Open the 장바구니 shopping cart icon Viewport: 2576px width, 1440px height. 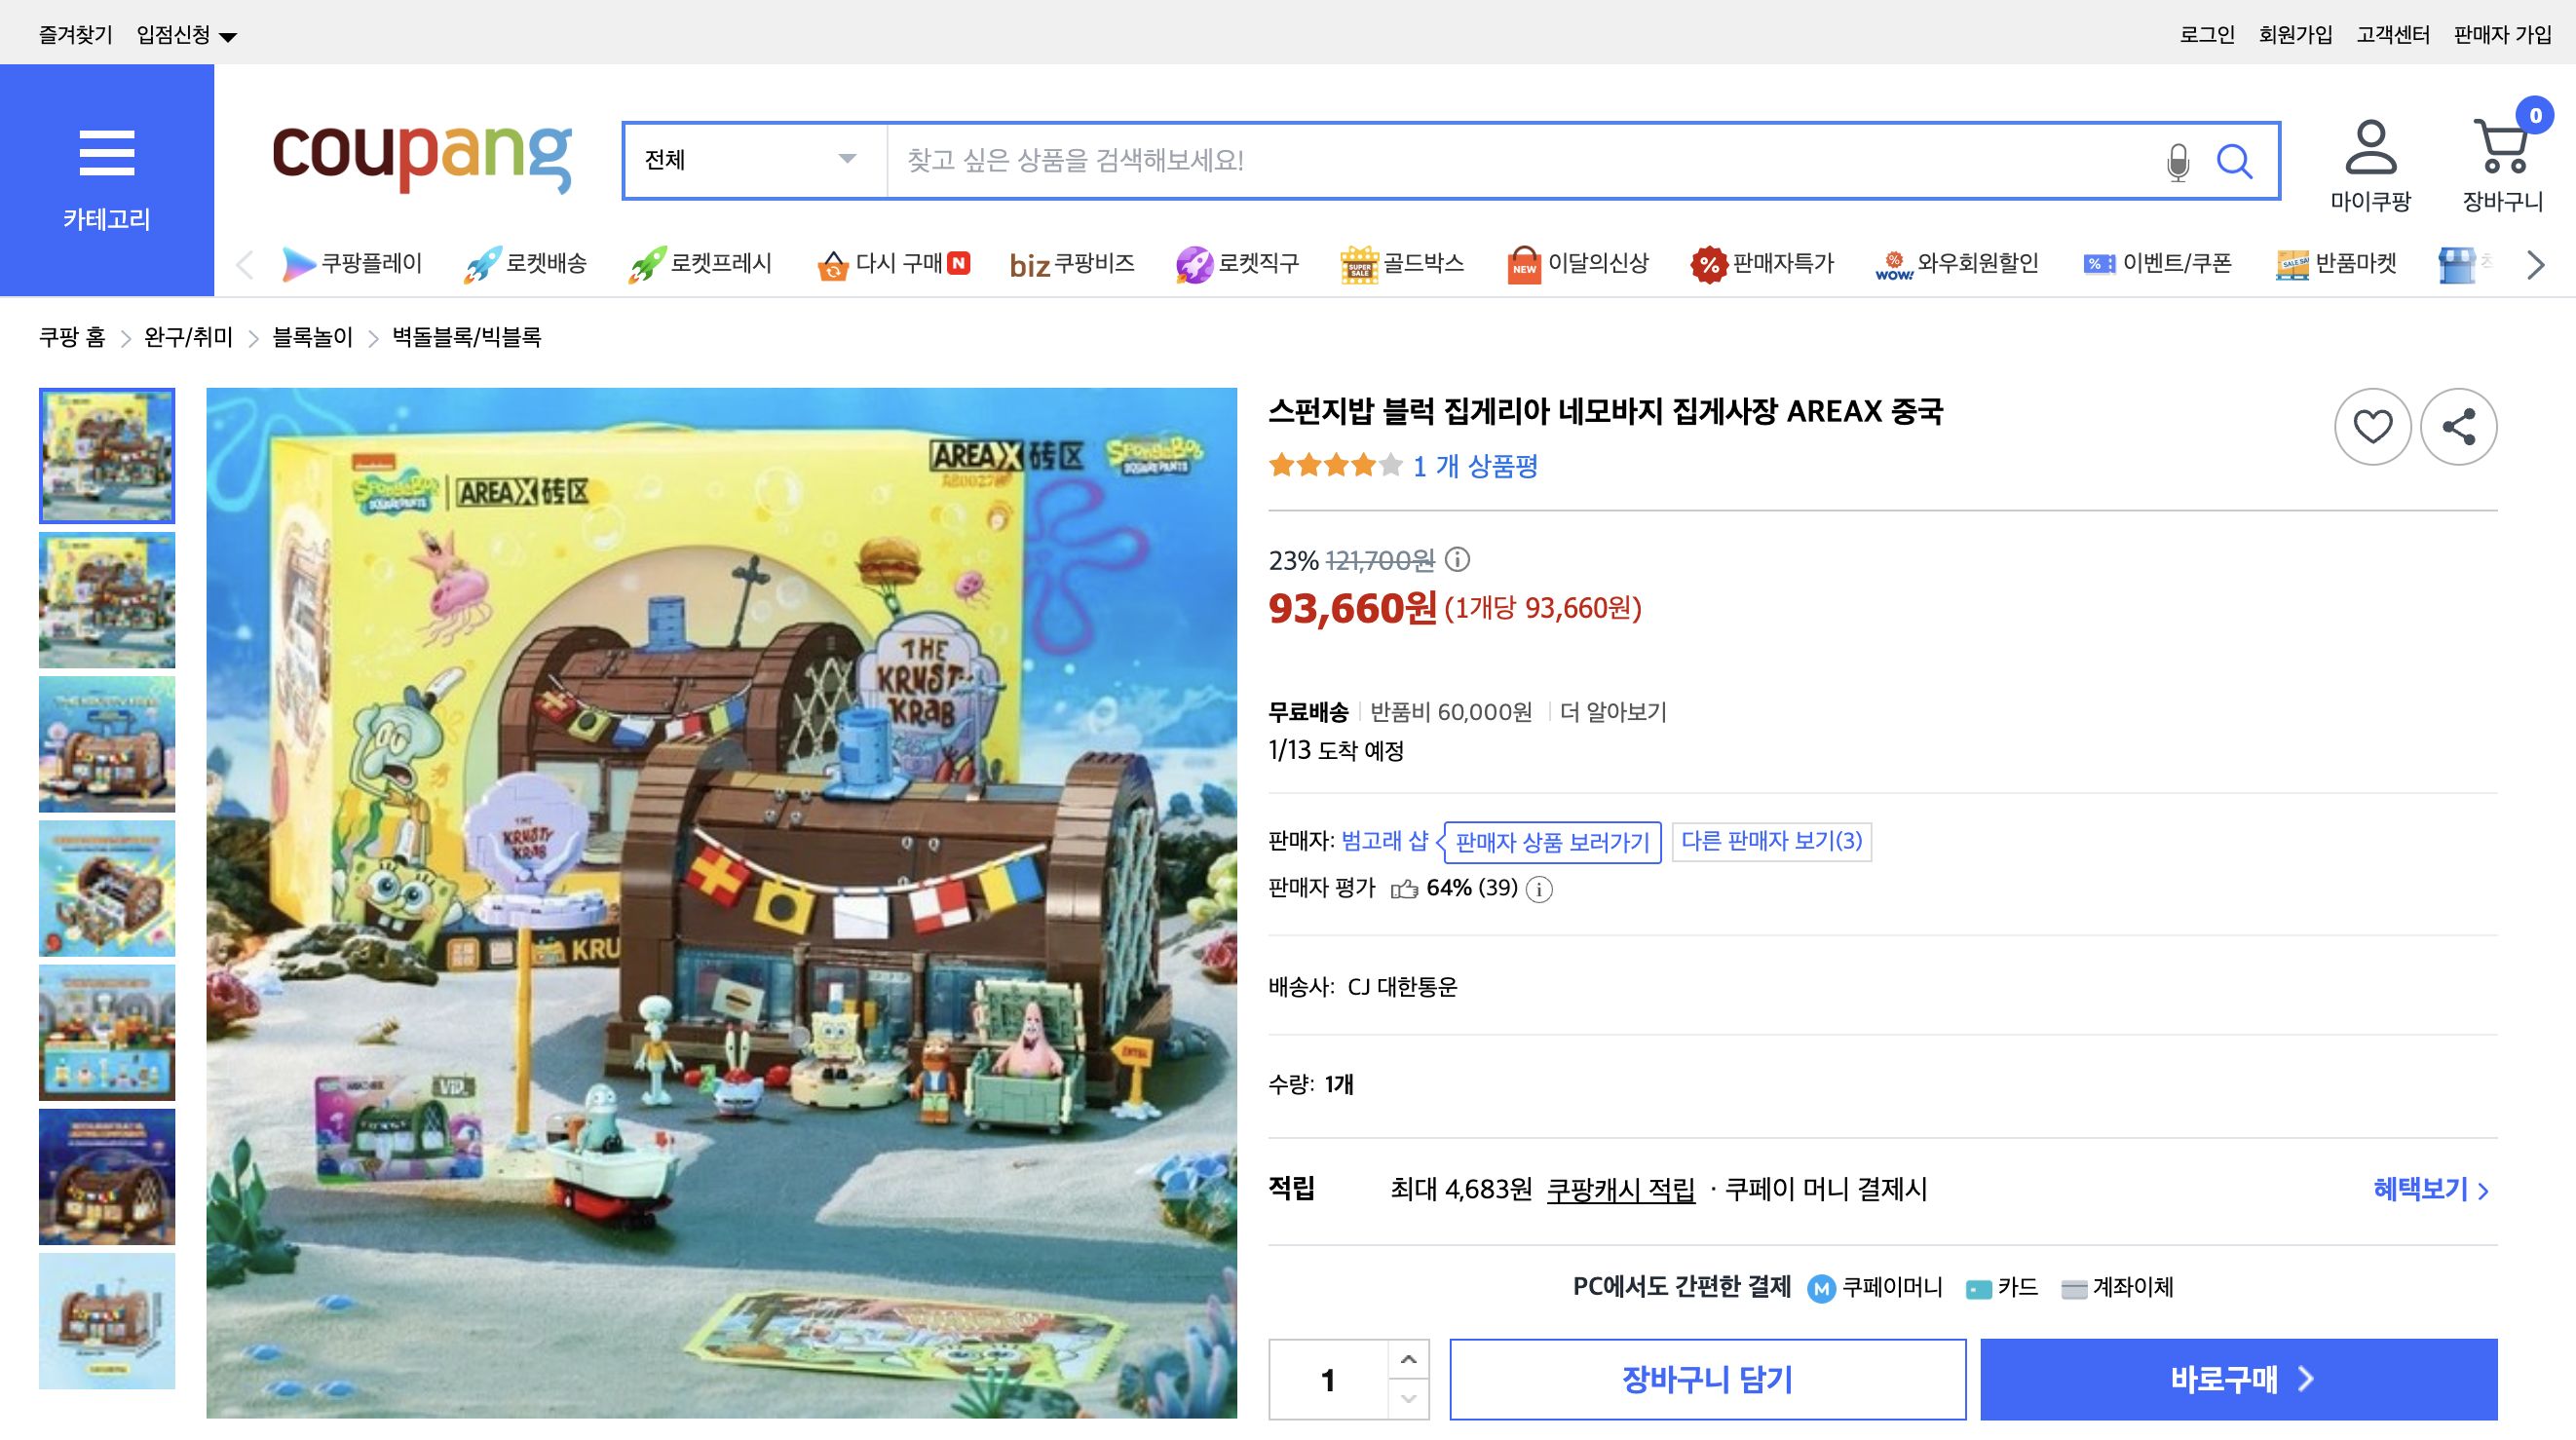(2502, 155)
